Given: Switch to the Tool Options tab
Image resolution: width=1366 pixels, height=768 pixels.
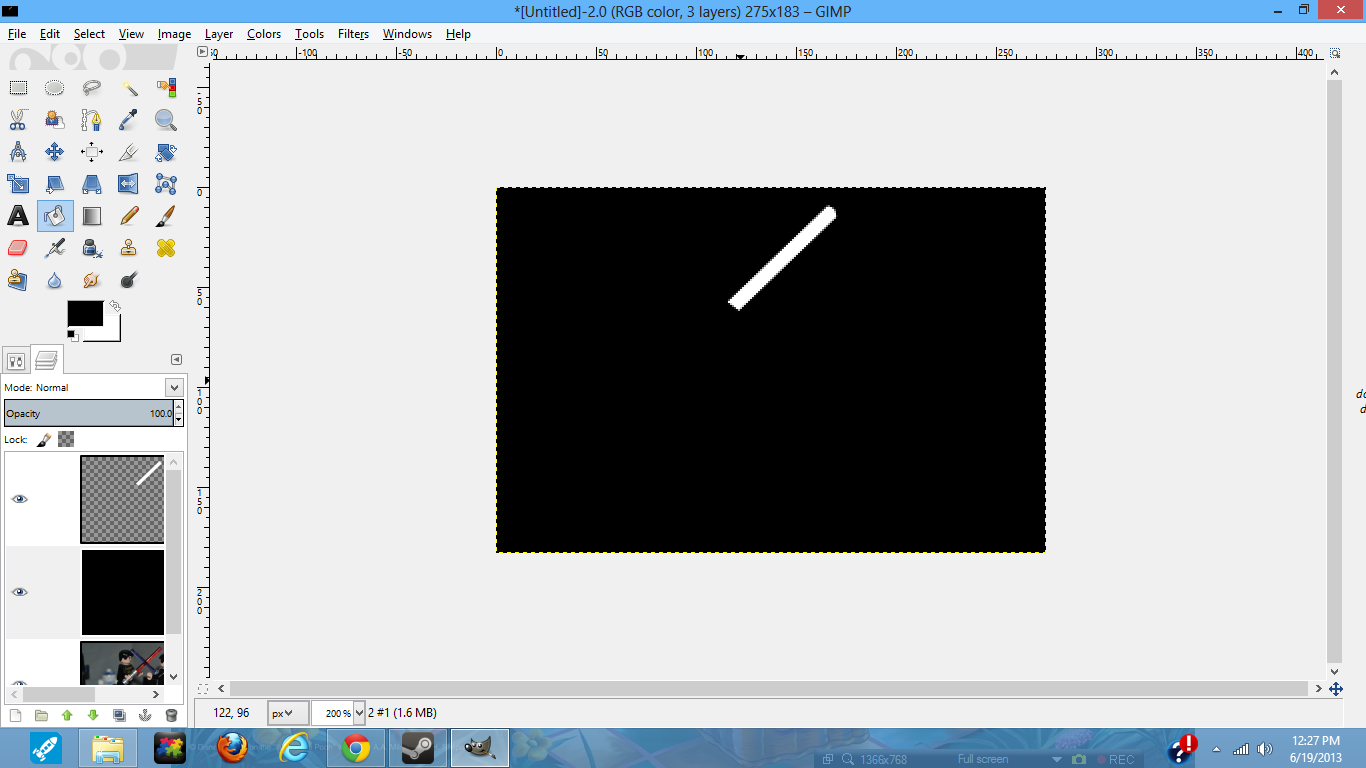Looking at the screenshot, I should click(14, 359).
